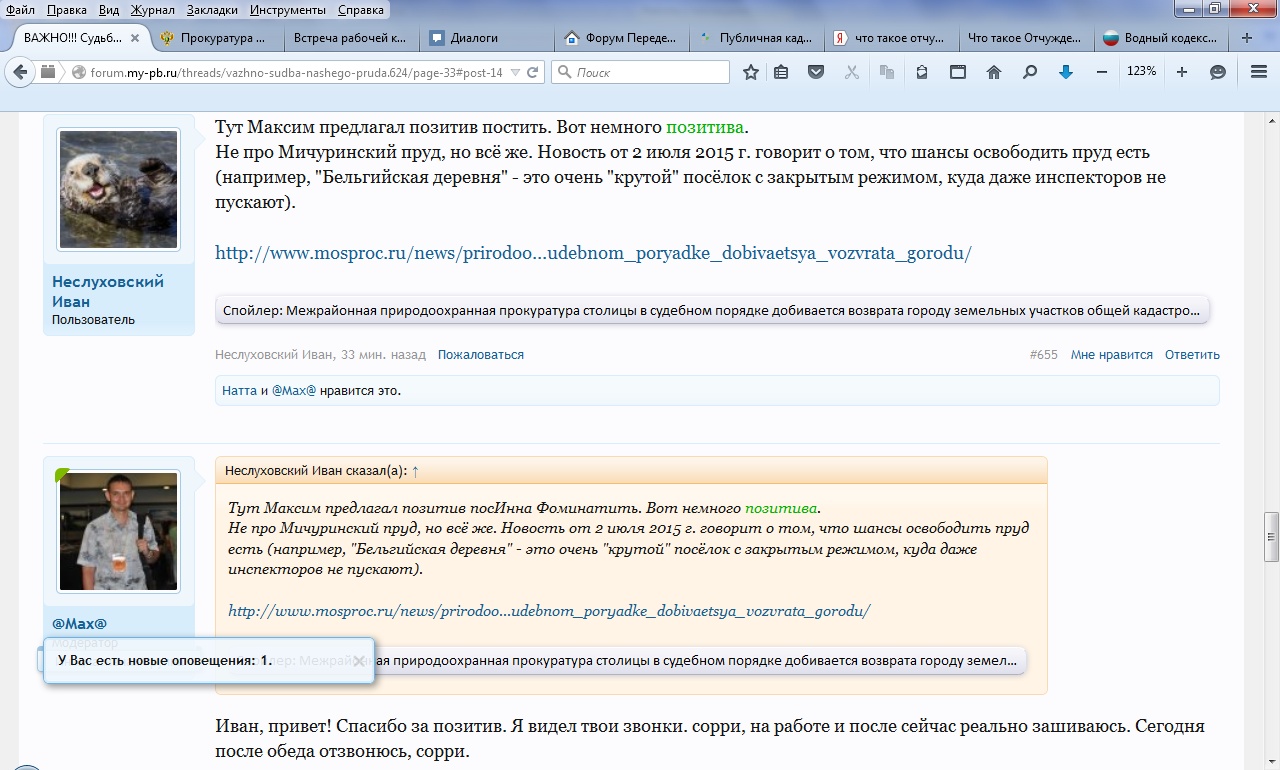Viewport: 1280px width, 770px height.
Task: Go to the Firefox home page
Action: pyautogui.click(x=993, y=72)
